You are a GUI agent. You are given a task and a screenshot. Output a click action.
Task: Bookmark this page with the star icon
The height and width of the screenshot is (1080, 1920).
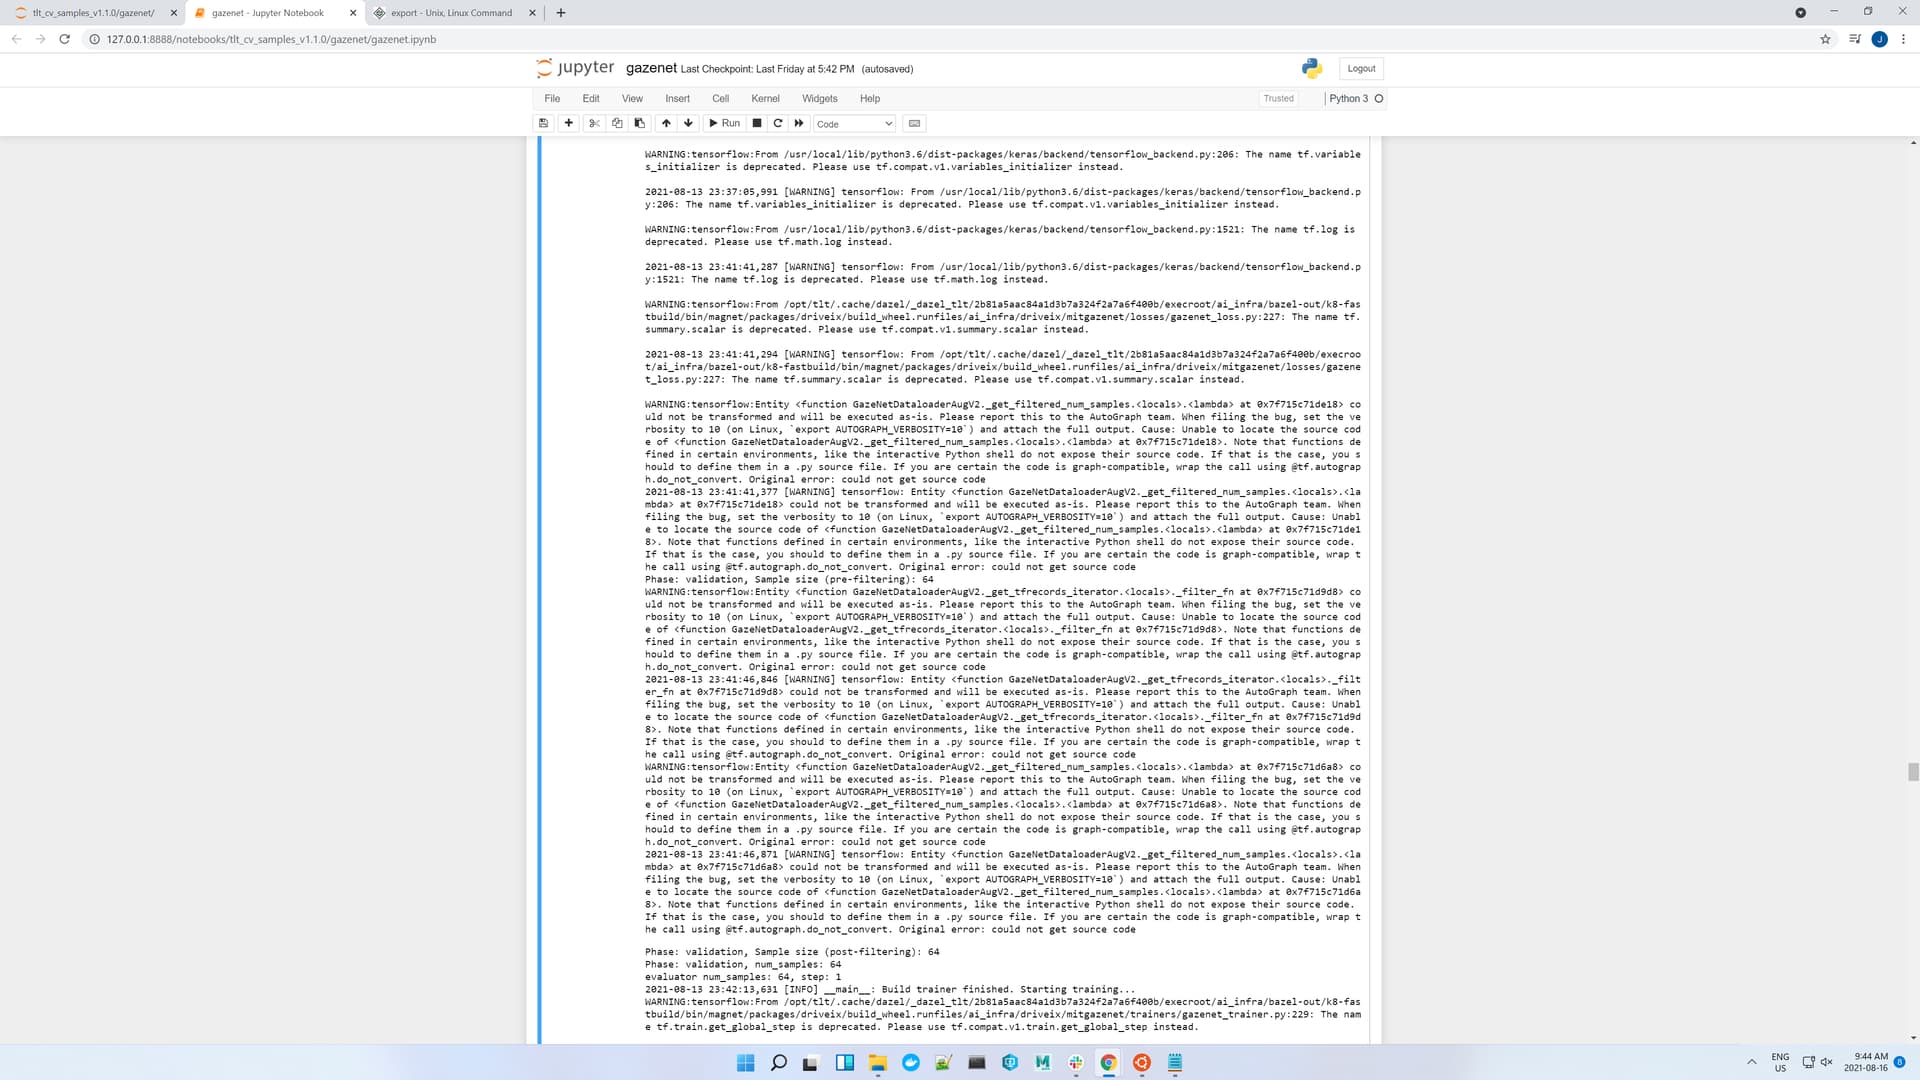pos(1825,39)
